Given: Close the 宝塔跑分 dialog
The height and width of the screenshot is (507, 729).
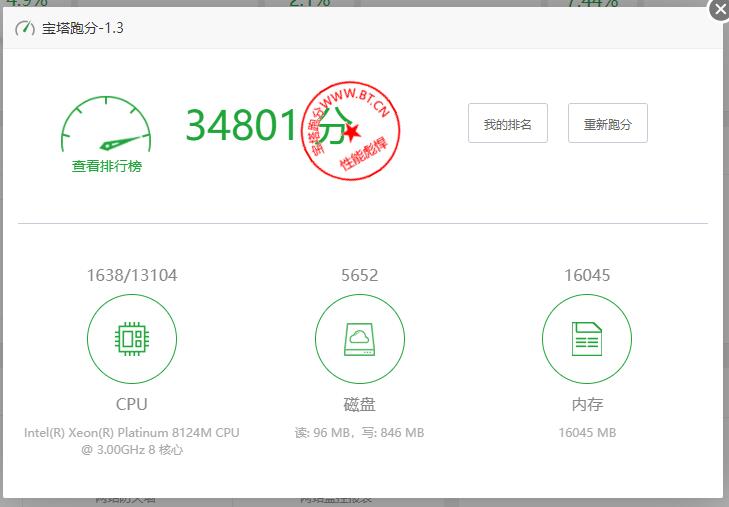Looking at the screenshot, I should [x=720, y=9].
